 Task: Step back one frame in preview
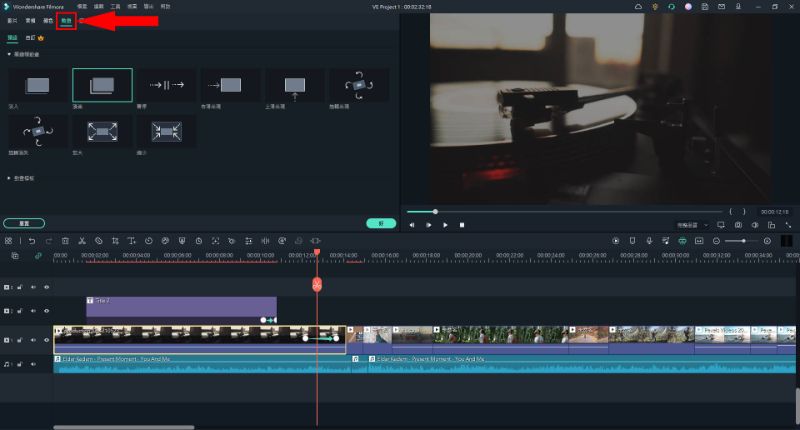coord(412,225)
